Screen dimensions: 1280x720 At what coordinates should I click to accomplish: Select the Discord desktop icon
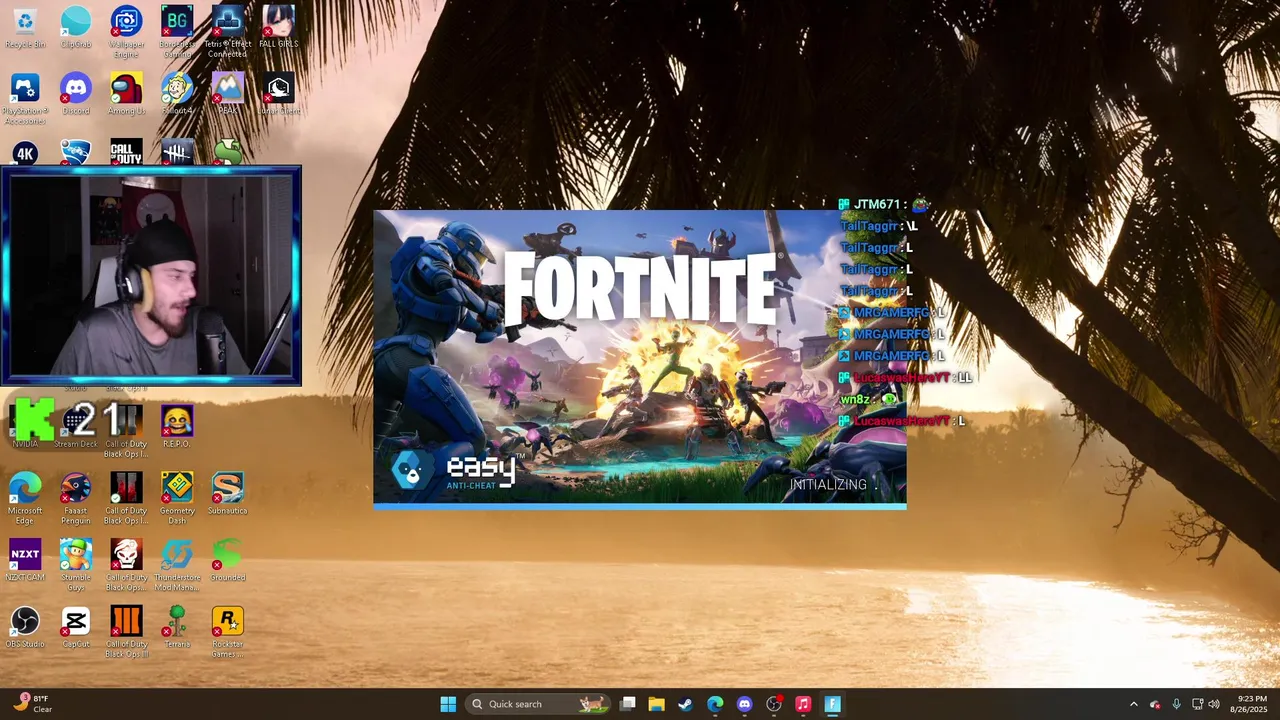[76, 94]
